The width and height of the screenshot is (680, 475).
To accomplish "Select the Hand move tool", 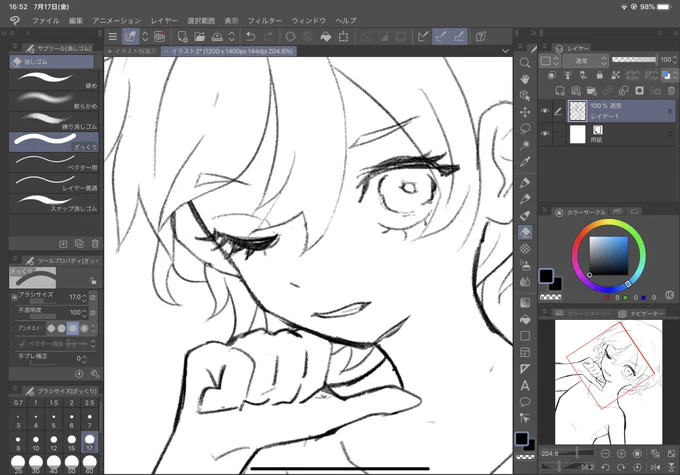I will point(525,79).
